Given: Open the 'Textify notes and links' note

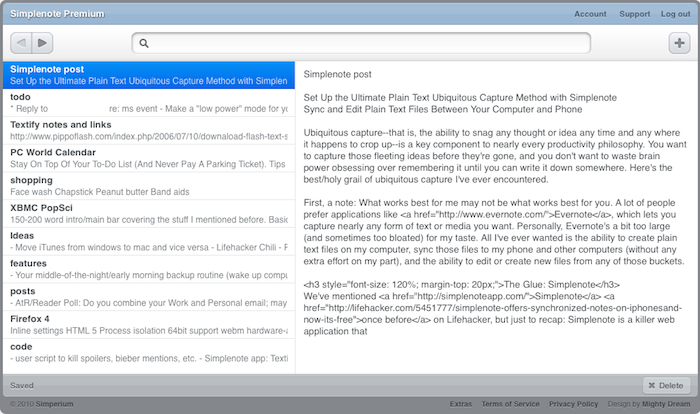Looking at the screenshot, I should pos(148,129).
